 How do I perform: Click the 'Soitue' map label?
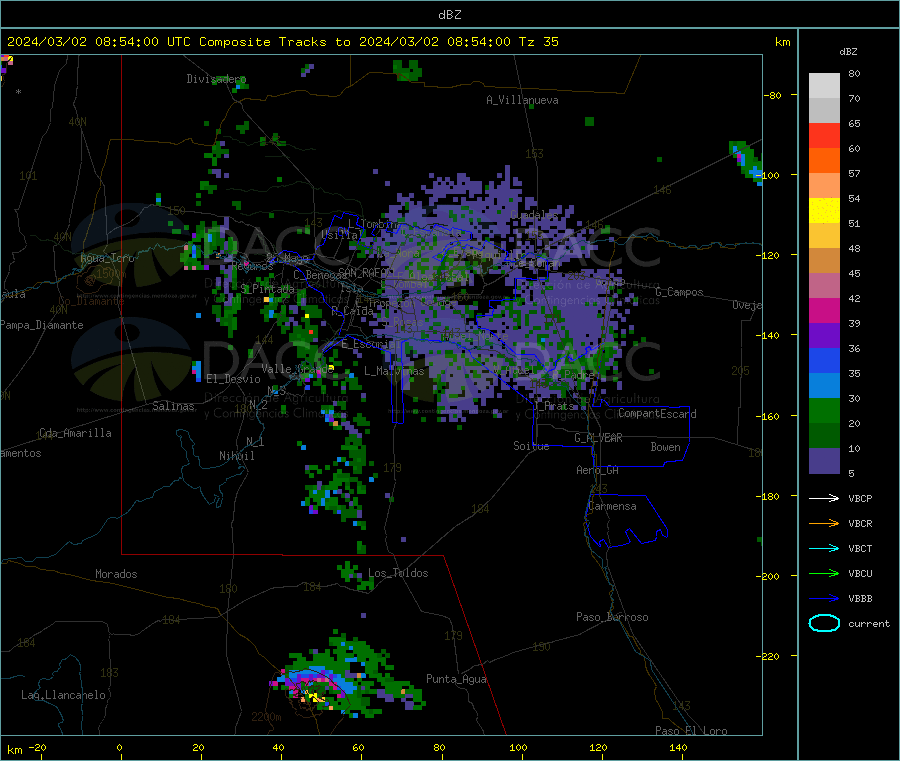click(531, 446)
